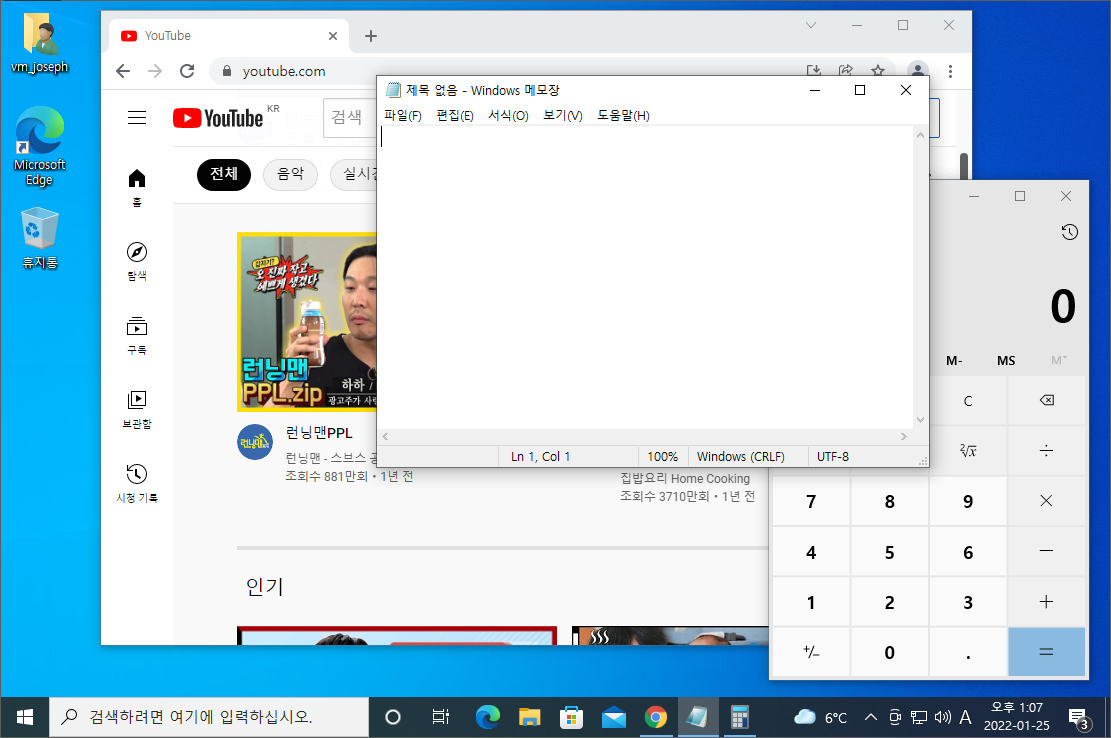Click the YouTube search box
Screen dimensions: 1111x738
coord(350,117)
